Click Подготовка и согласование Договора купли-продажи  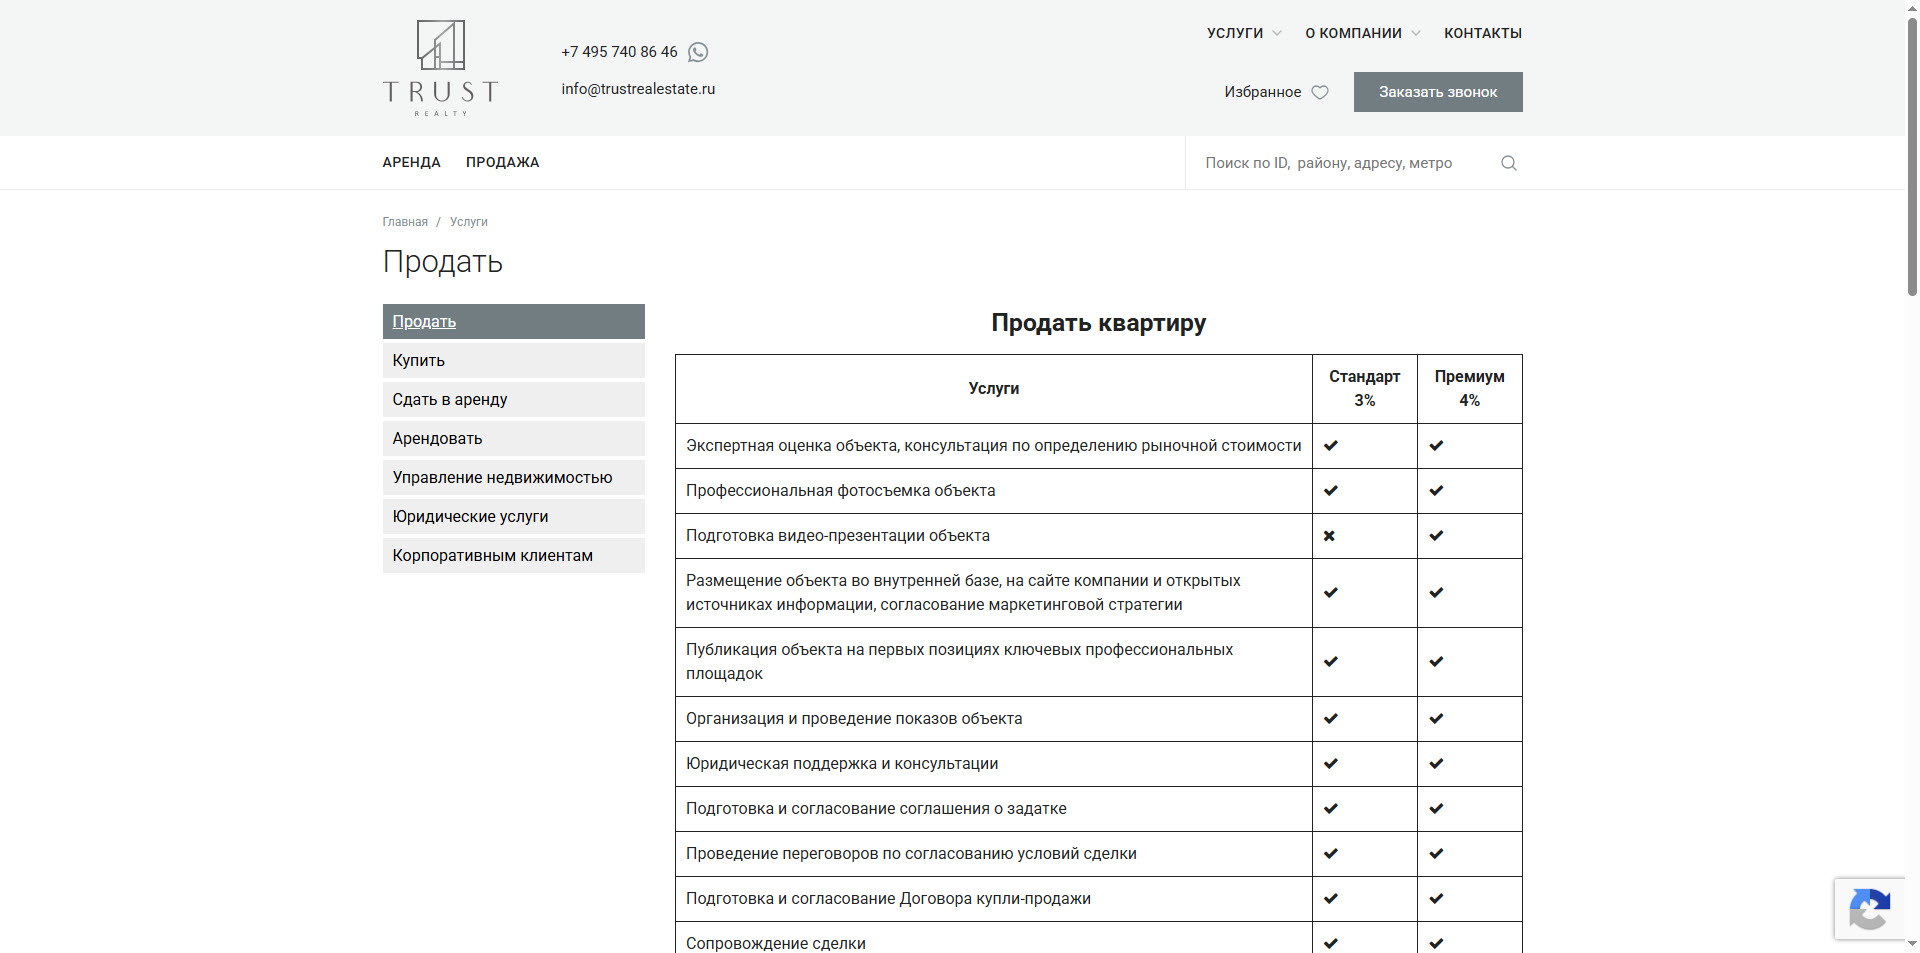pyautogui.click(x=888, y=899)
